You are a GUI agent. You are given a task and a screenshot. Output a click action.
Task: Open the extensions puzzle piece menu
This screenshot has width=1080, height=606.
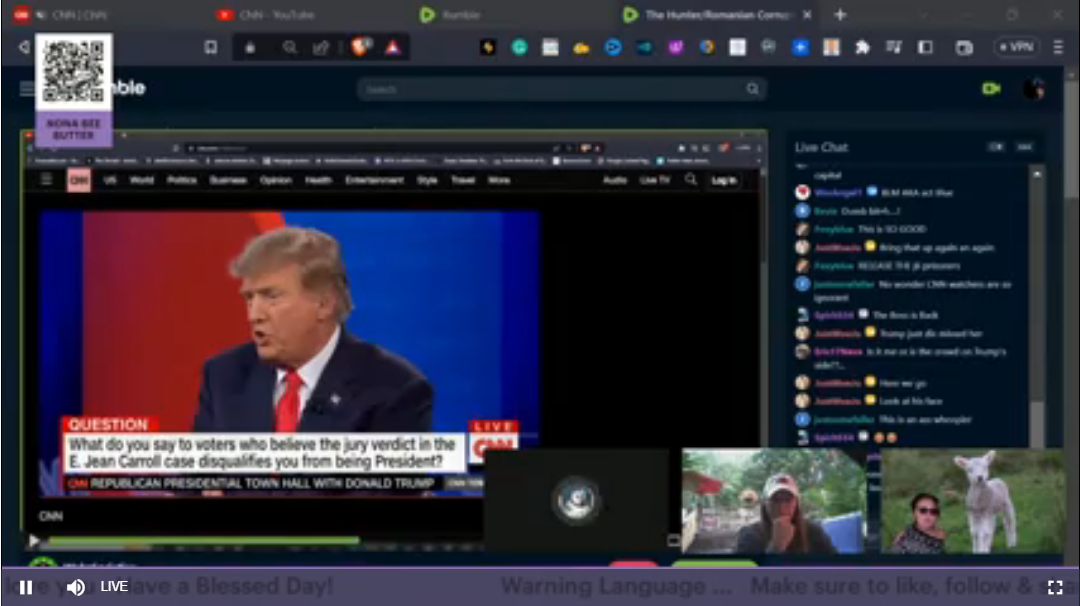pyautogui.click(x=862, y=47)
